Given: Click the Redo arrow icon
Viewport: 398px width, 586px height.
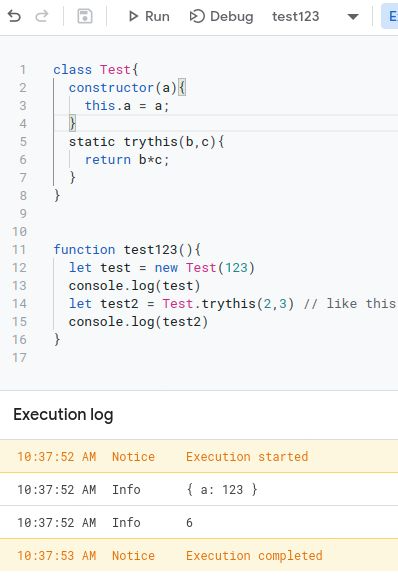Looking at the screenshot, I should 41,16.
